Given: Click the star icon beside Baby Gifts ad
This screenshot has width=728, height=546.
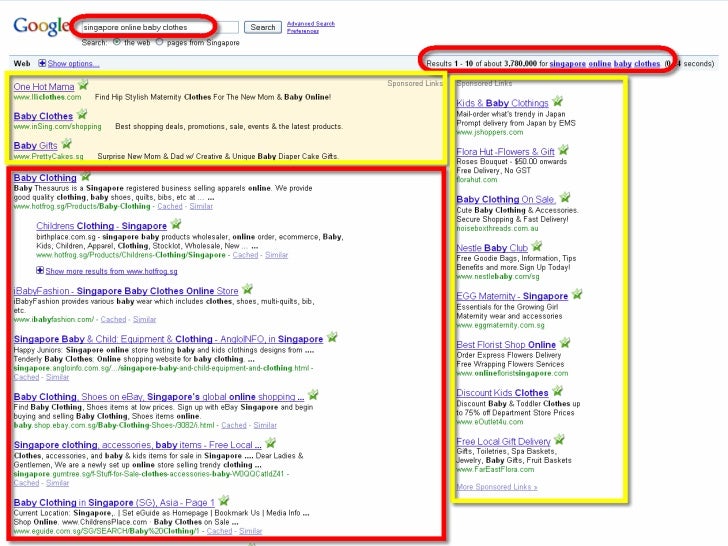Looking at the screenshot, I should (x=66, y=144).
